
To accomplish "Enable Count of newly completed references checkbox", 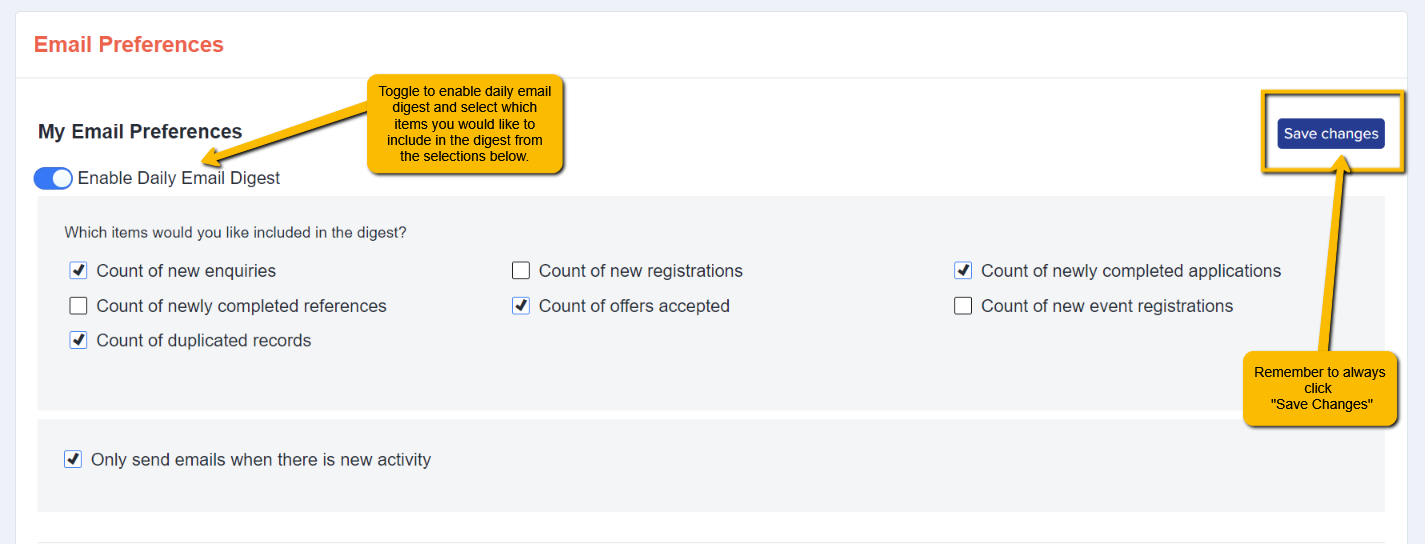I will pyautogui.click(x=78, y=305).
